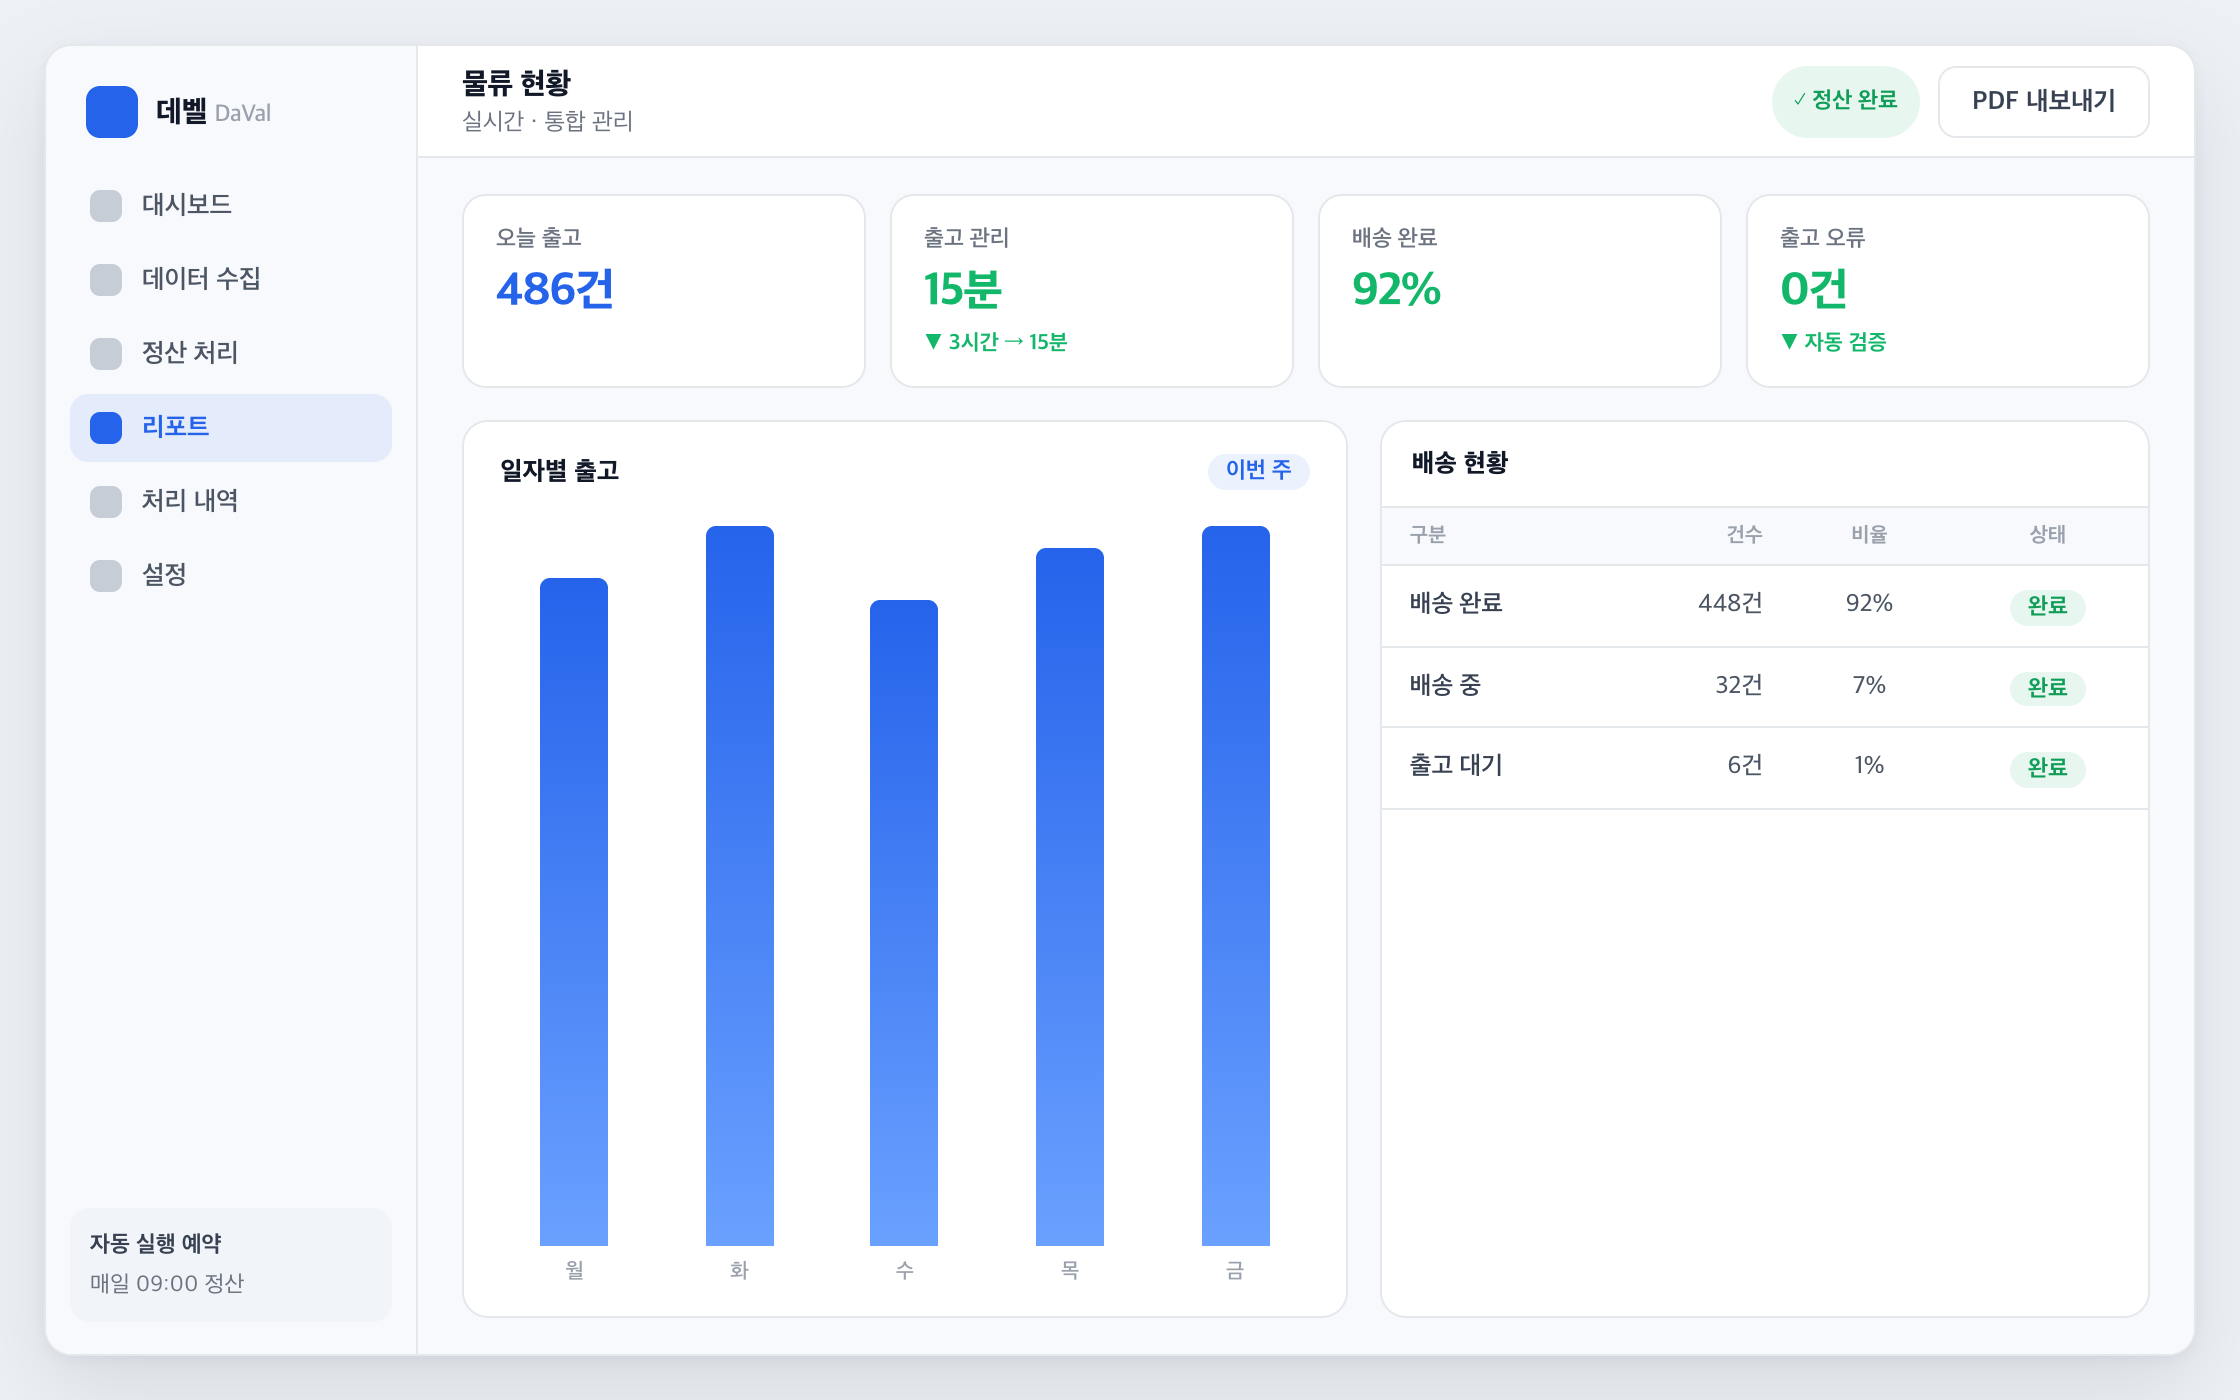Click the ▼ 자동 검증 trend text
Viewport: 2240px width, 1400px height.
[x=1834, y=342]
